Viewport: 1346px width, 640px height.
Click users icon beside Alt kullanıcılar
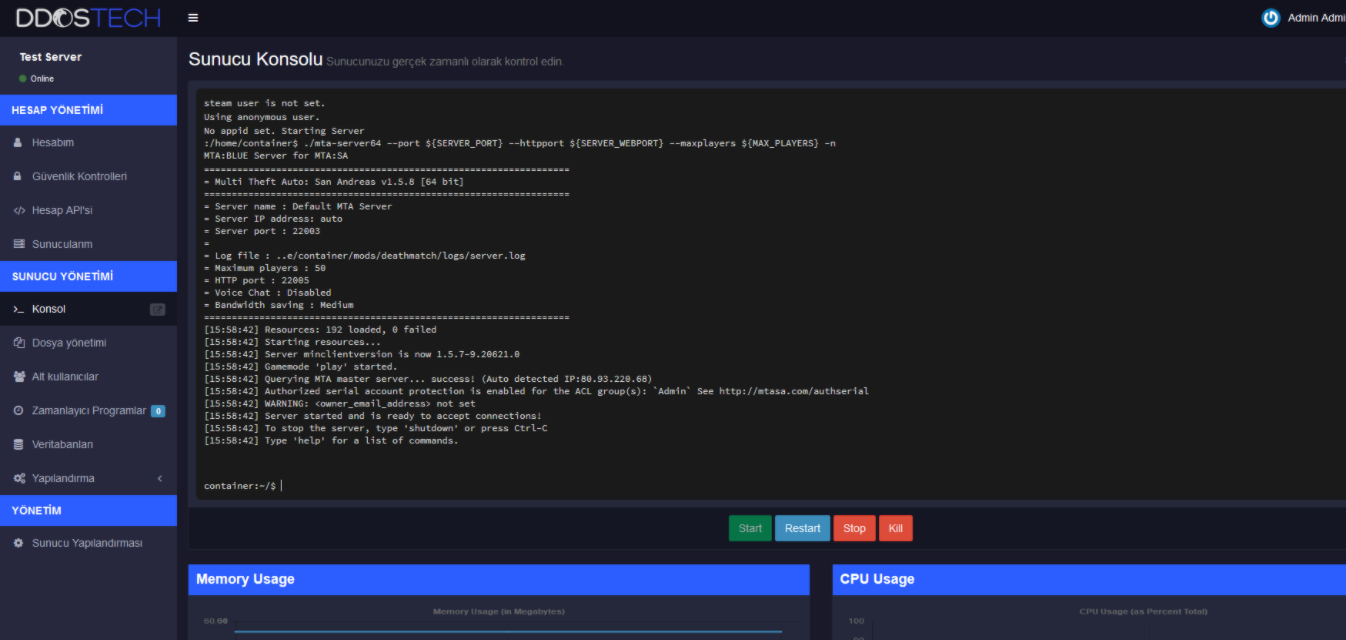(19, 377)
